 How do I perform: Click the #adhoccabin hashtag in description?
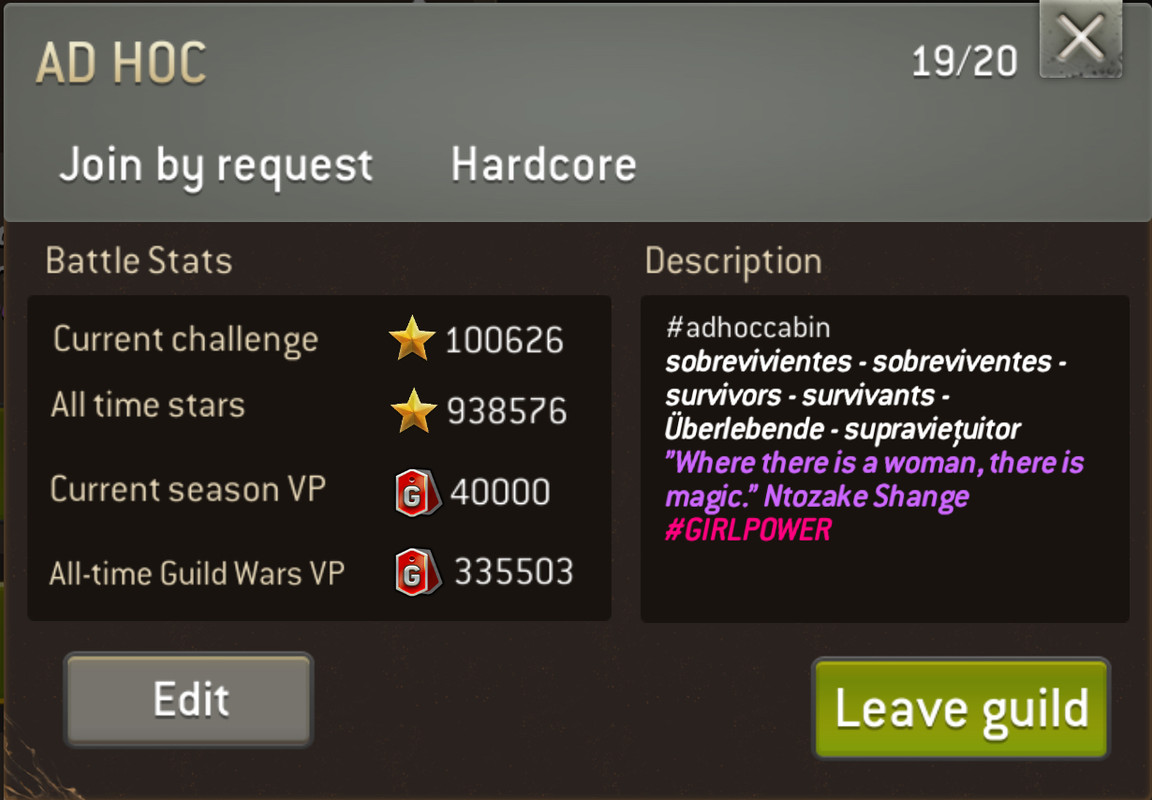pos(748,328)
